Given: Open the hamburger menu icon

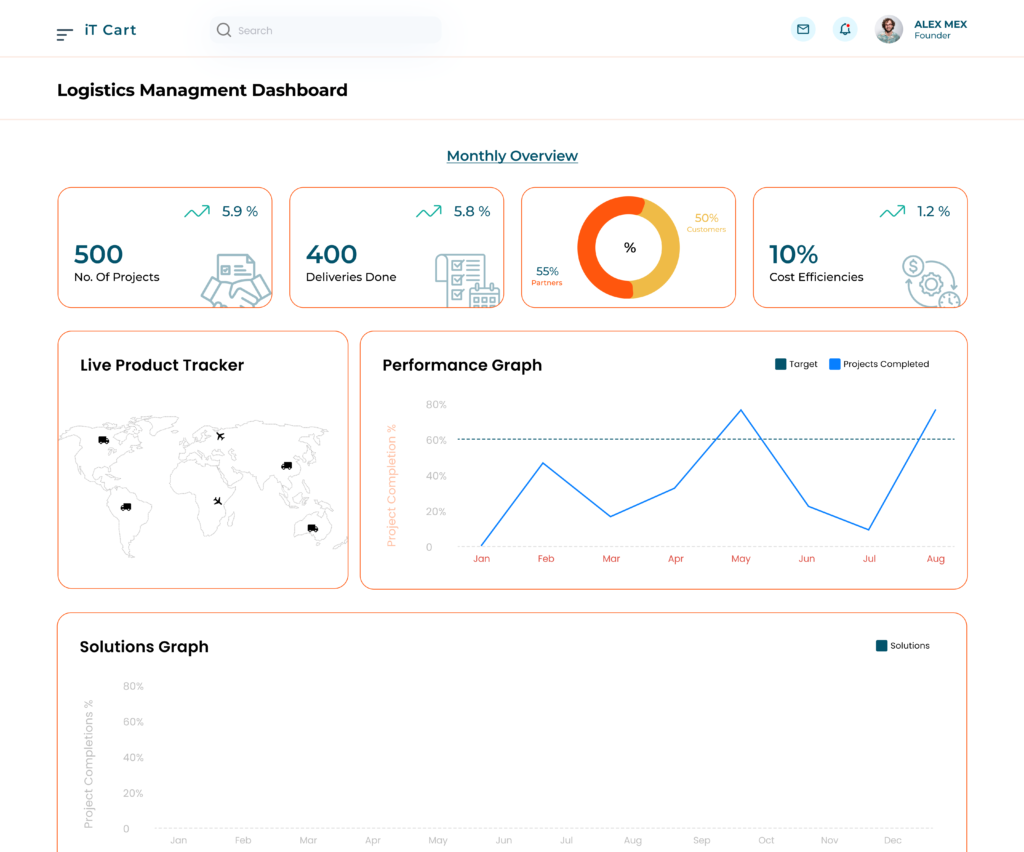Looking at the screenshot, I should coord(65,34).
